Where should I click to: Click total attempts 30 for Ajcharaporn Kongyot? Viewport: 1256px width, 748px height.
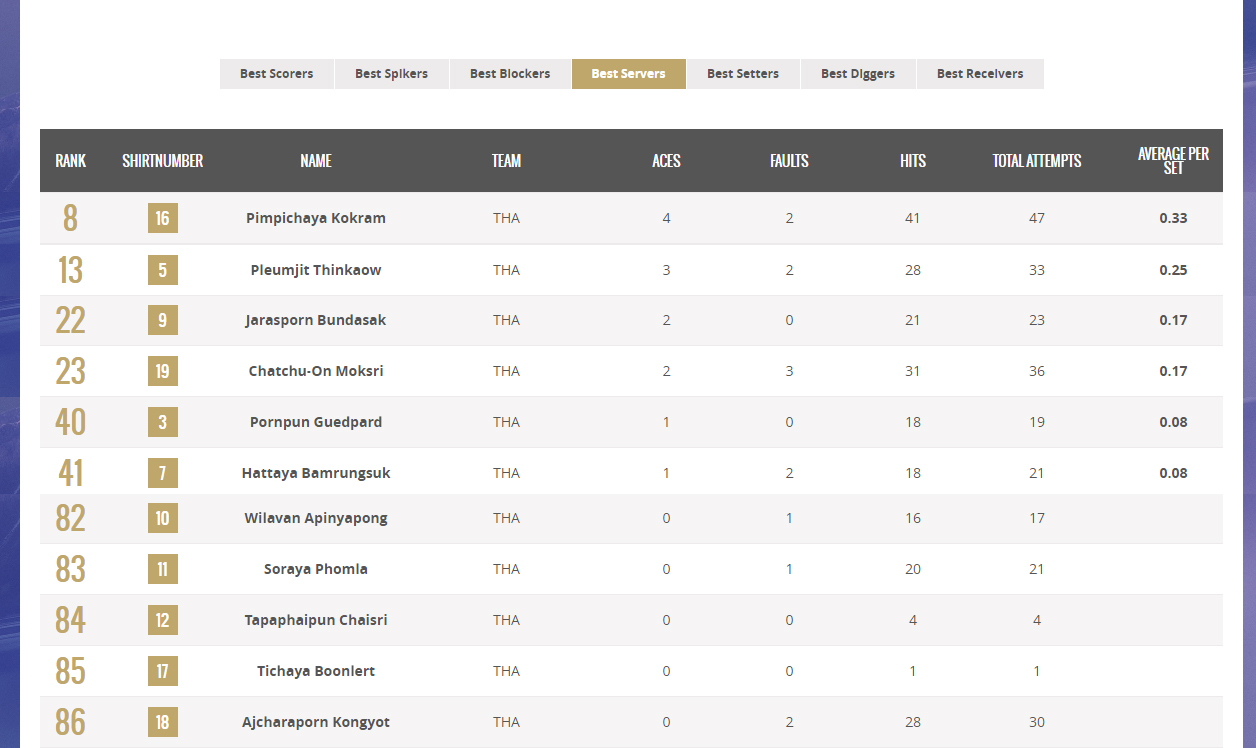(1037, 722)
